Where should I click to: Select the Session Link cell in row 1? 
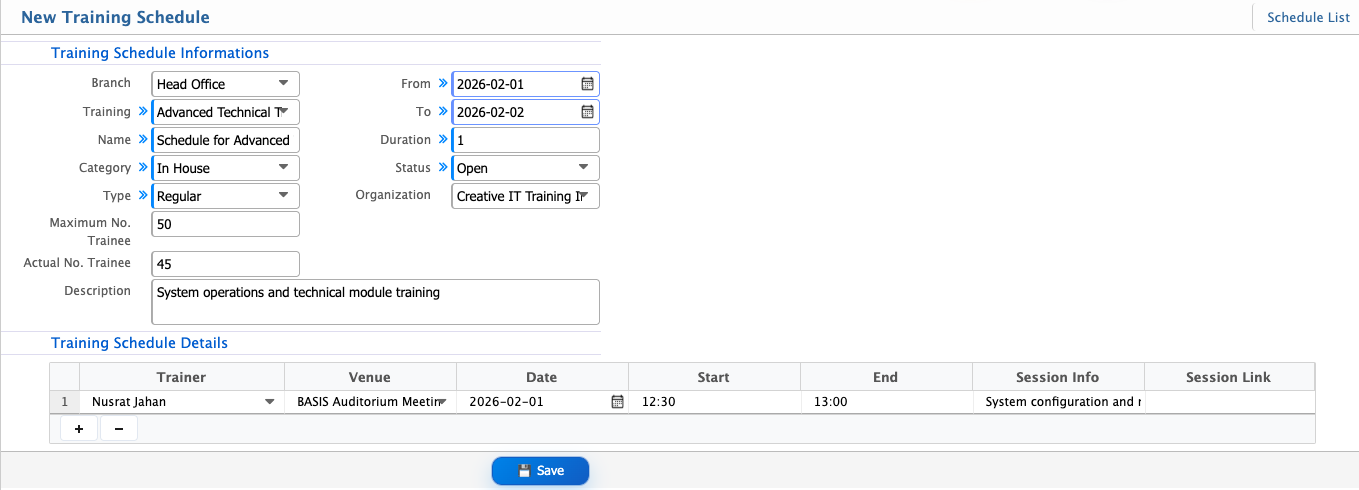(x=1228, y=402)
